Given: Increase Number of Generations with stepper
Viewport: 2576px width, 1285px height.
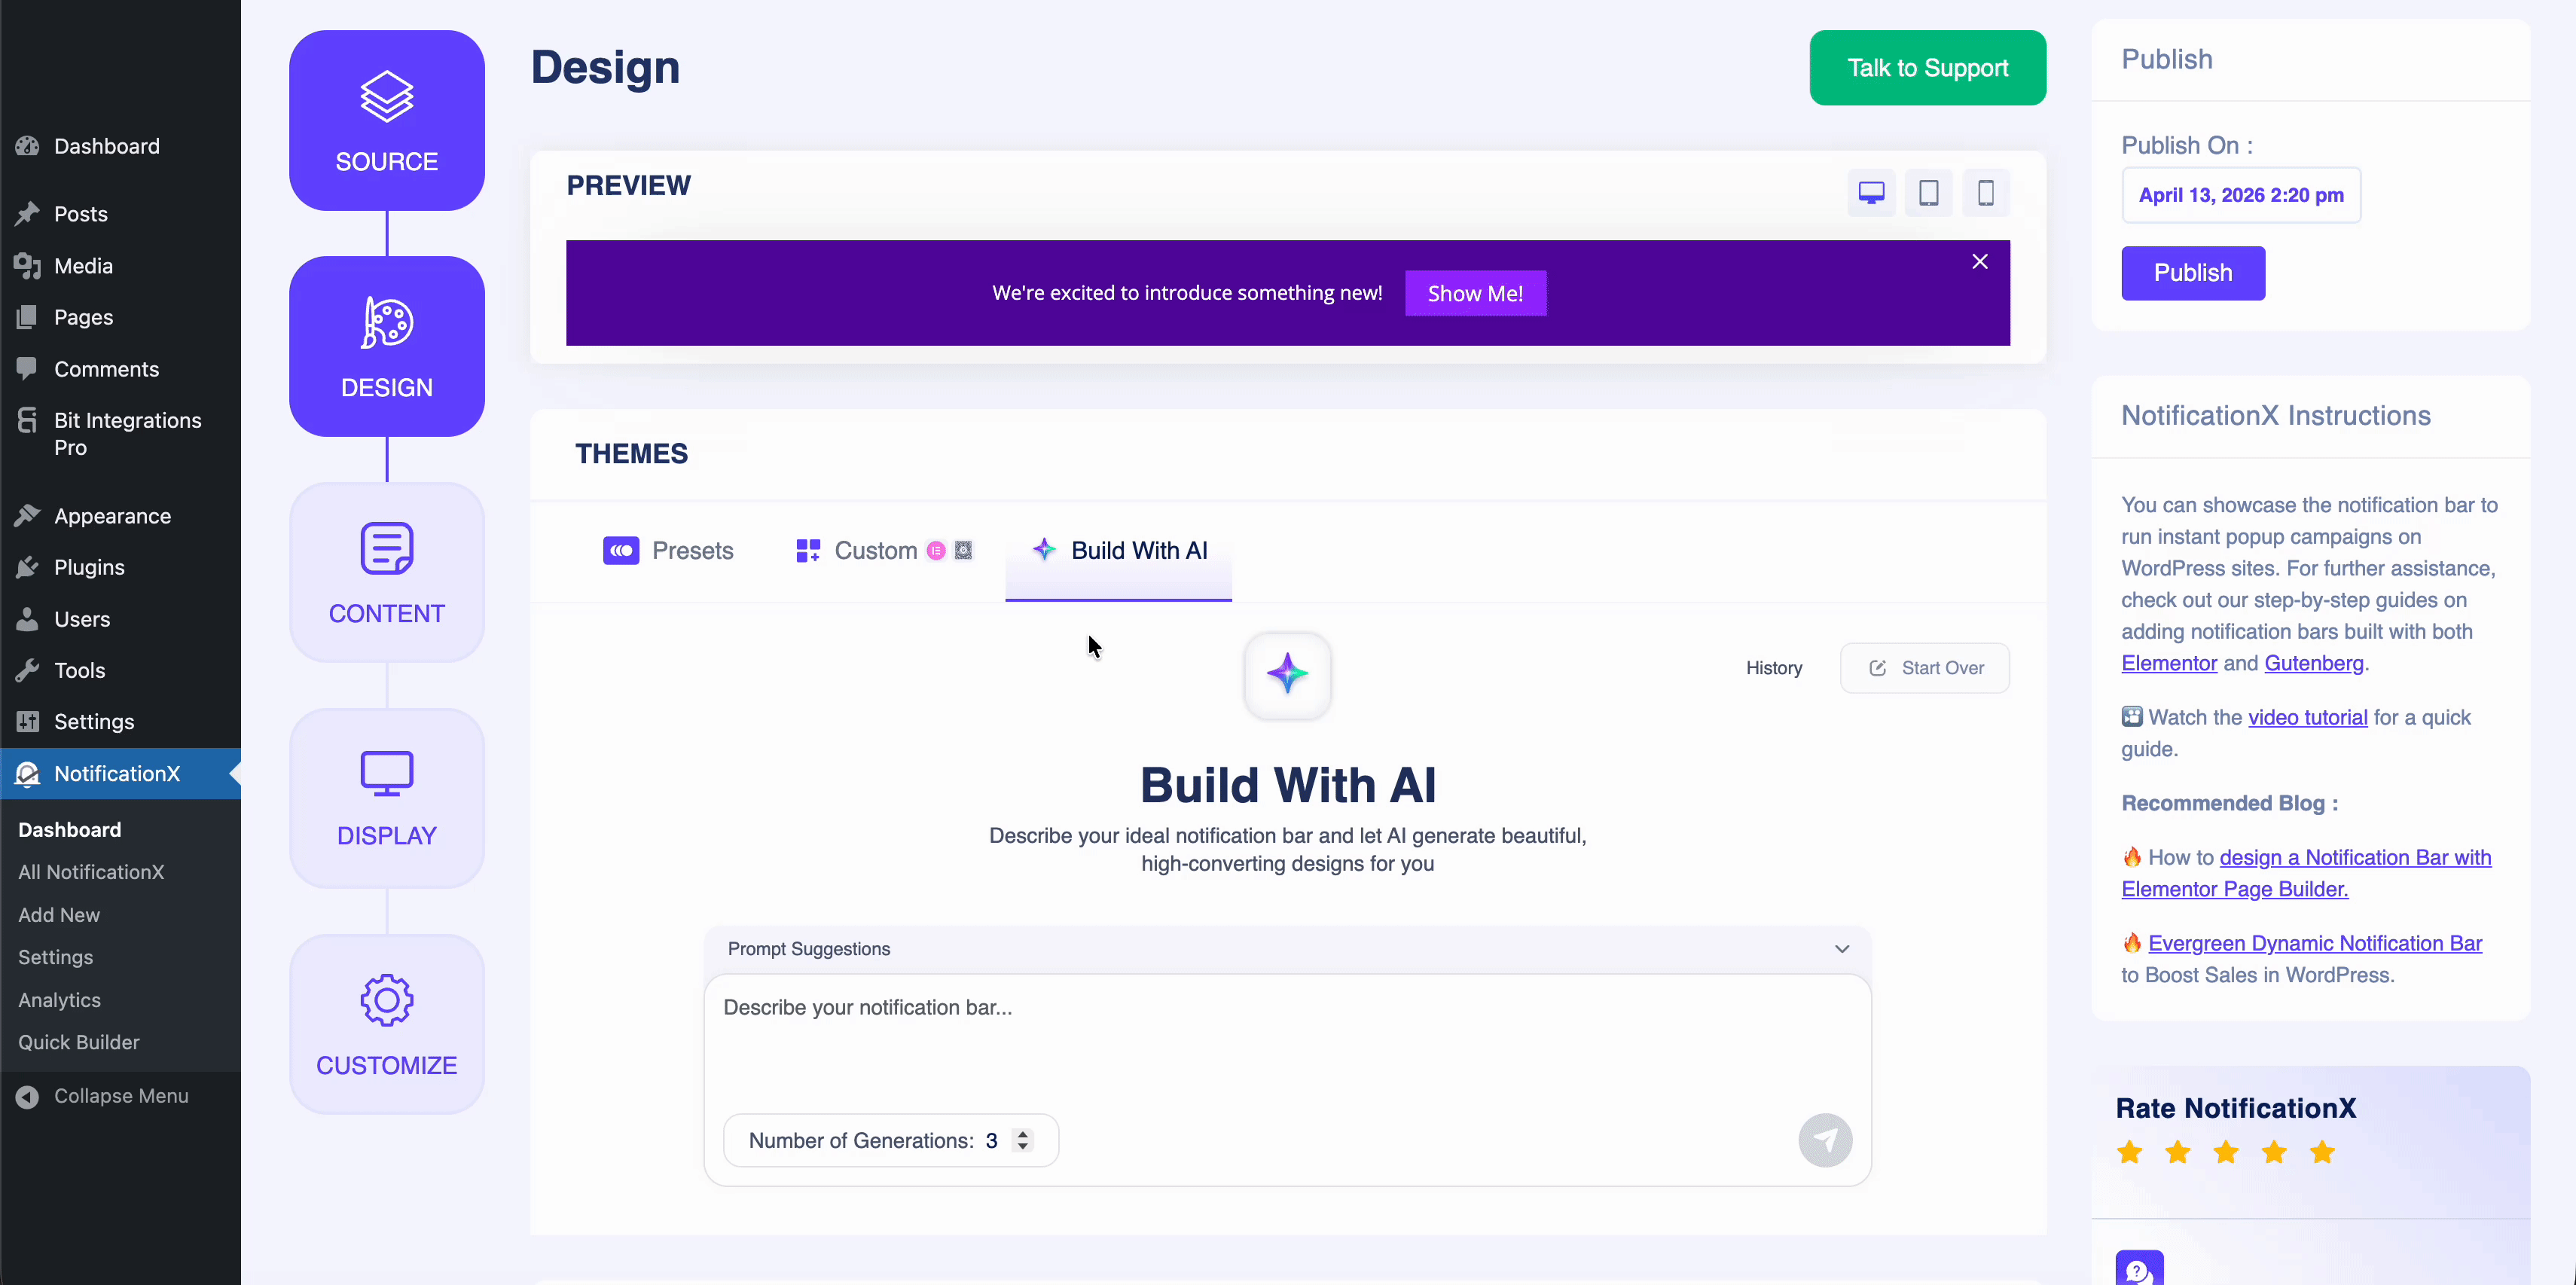Looking at the screenshot, I should [1022, 1133].
